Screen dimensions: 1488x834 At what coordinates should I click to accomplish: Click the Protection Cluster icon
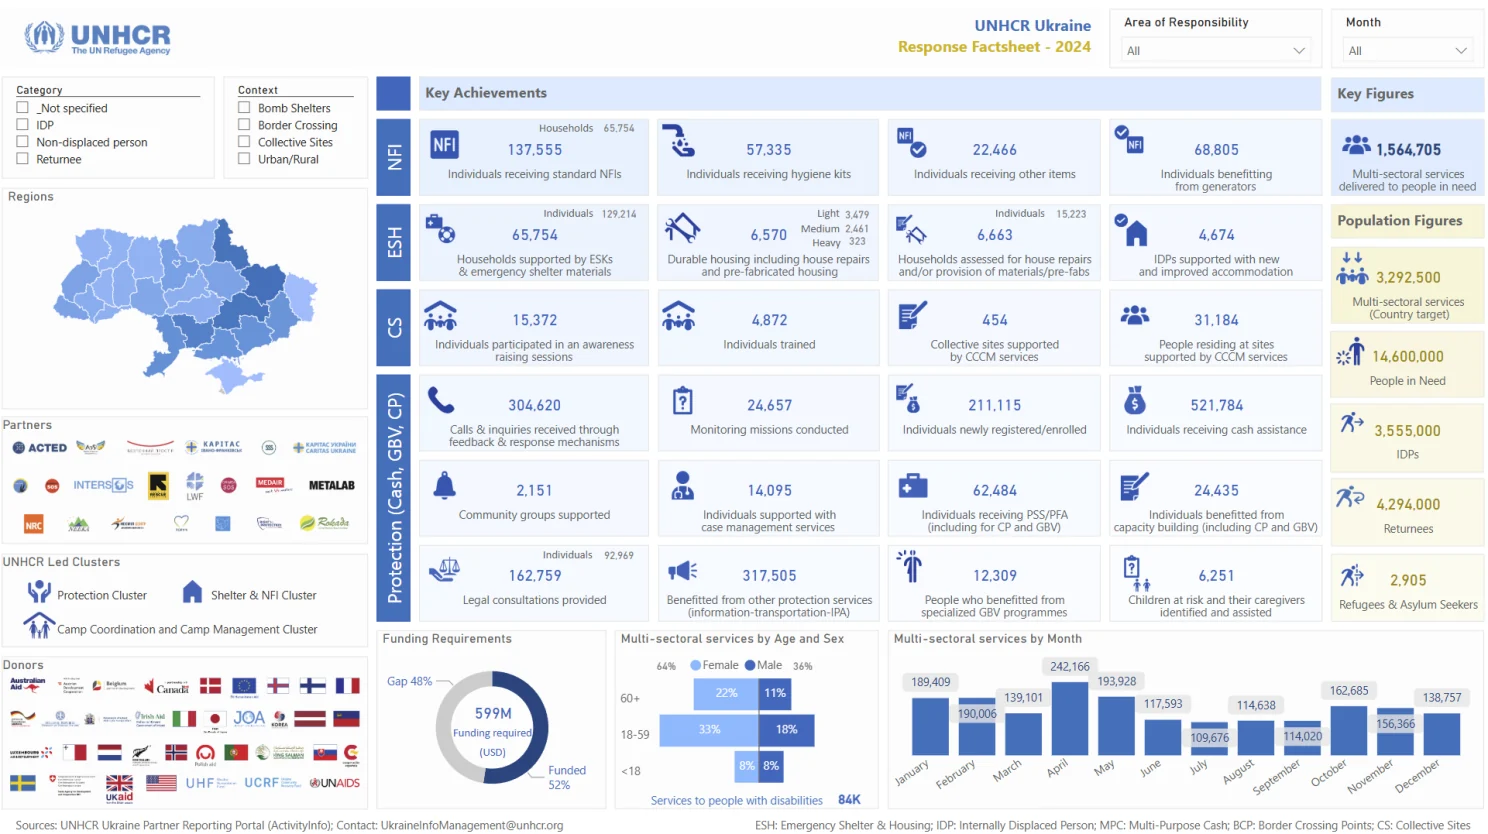click(39, 591)
